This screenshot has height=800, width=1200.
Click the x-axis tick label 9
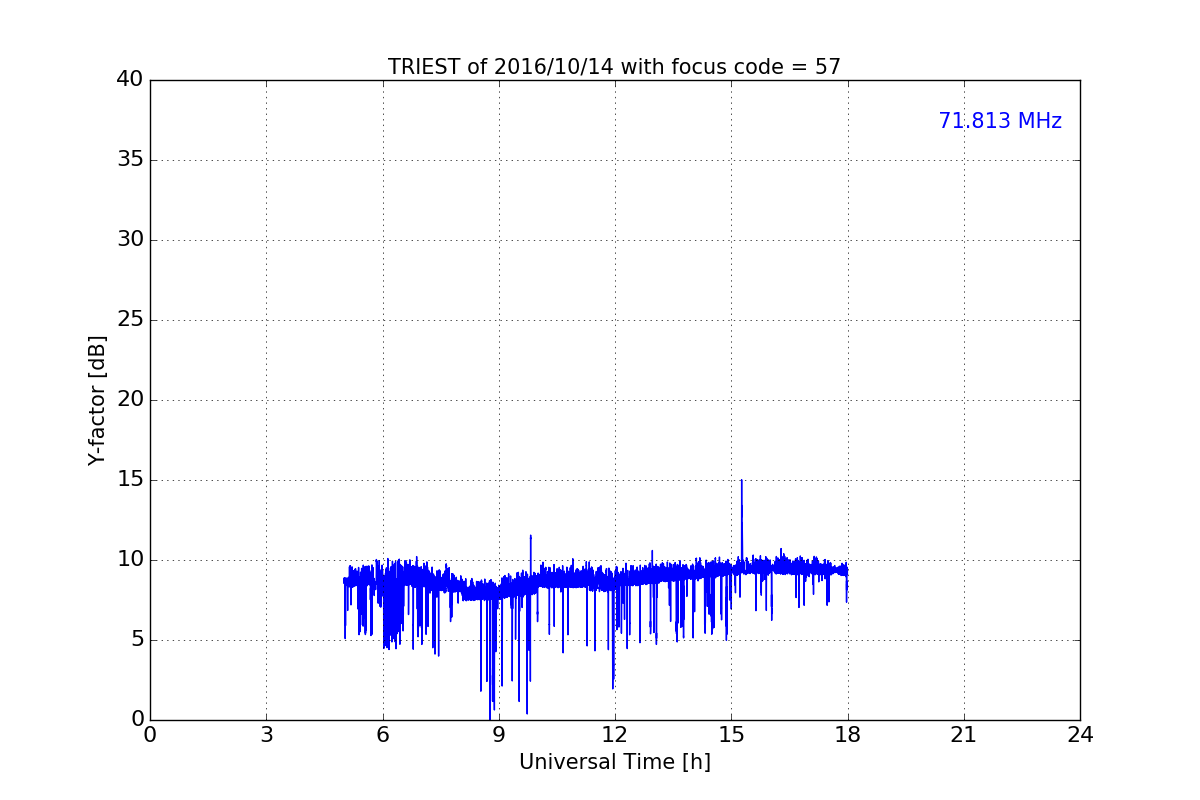coord(498,735)
